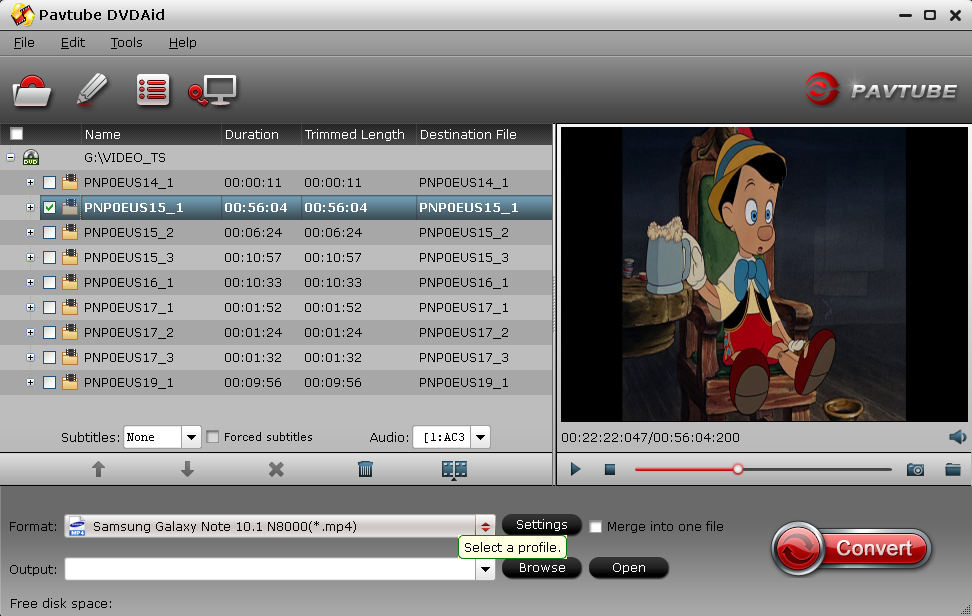This screenshot has width=972, height=616.
Task: Expand the PNP0EUS14_1 row
Action: (30, 182)
